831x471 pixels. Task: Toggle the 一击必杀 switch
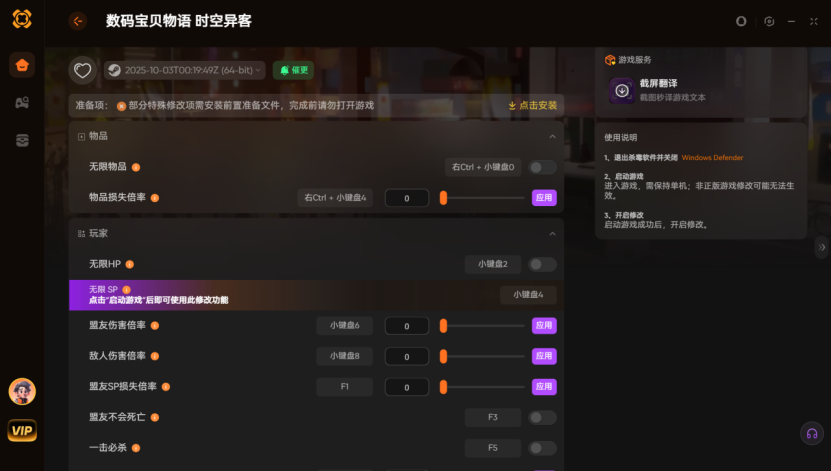[x=542, y=448]
